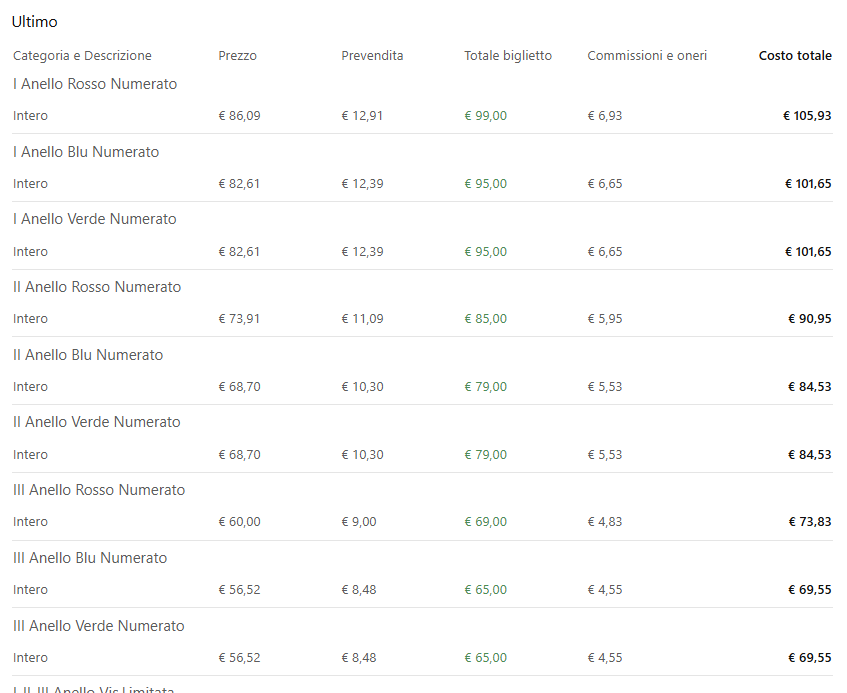Click '€ 82,61' in I Anello Blu row
This screenshot has height=693, width=847.
point(239,184)
